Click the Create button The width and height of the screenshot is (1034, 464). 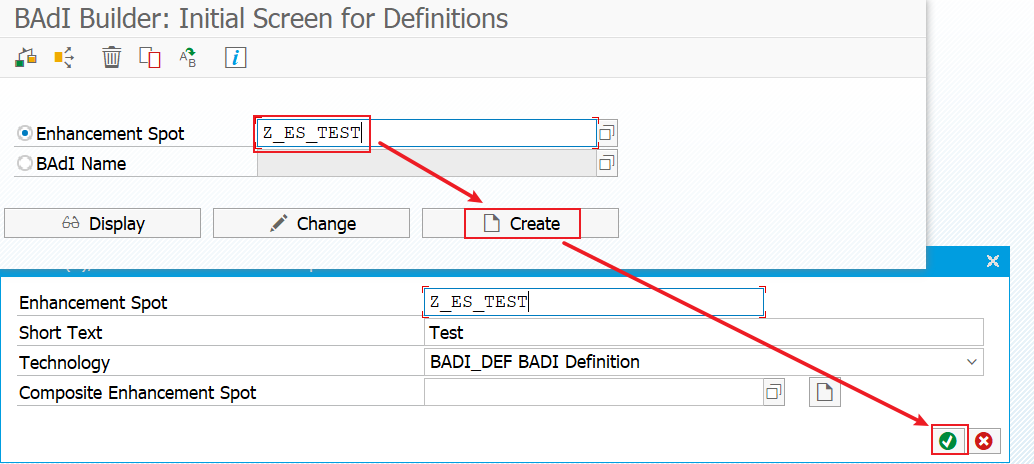coord(520,223)
